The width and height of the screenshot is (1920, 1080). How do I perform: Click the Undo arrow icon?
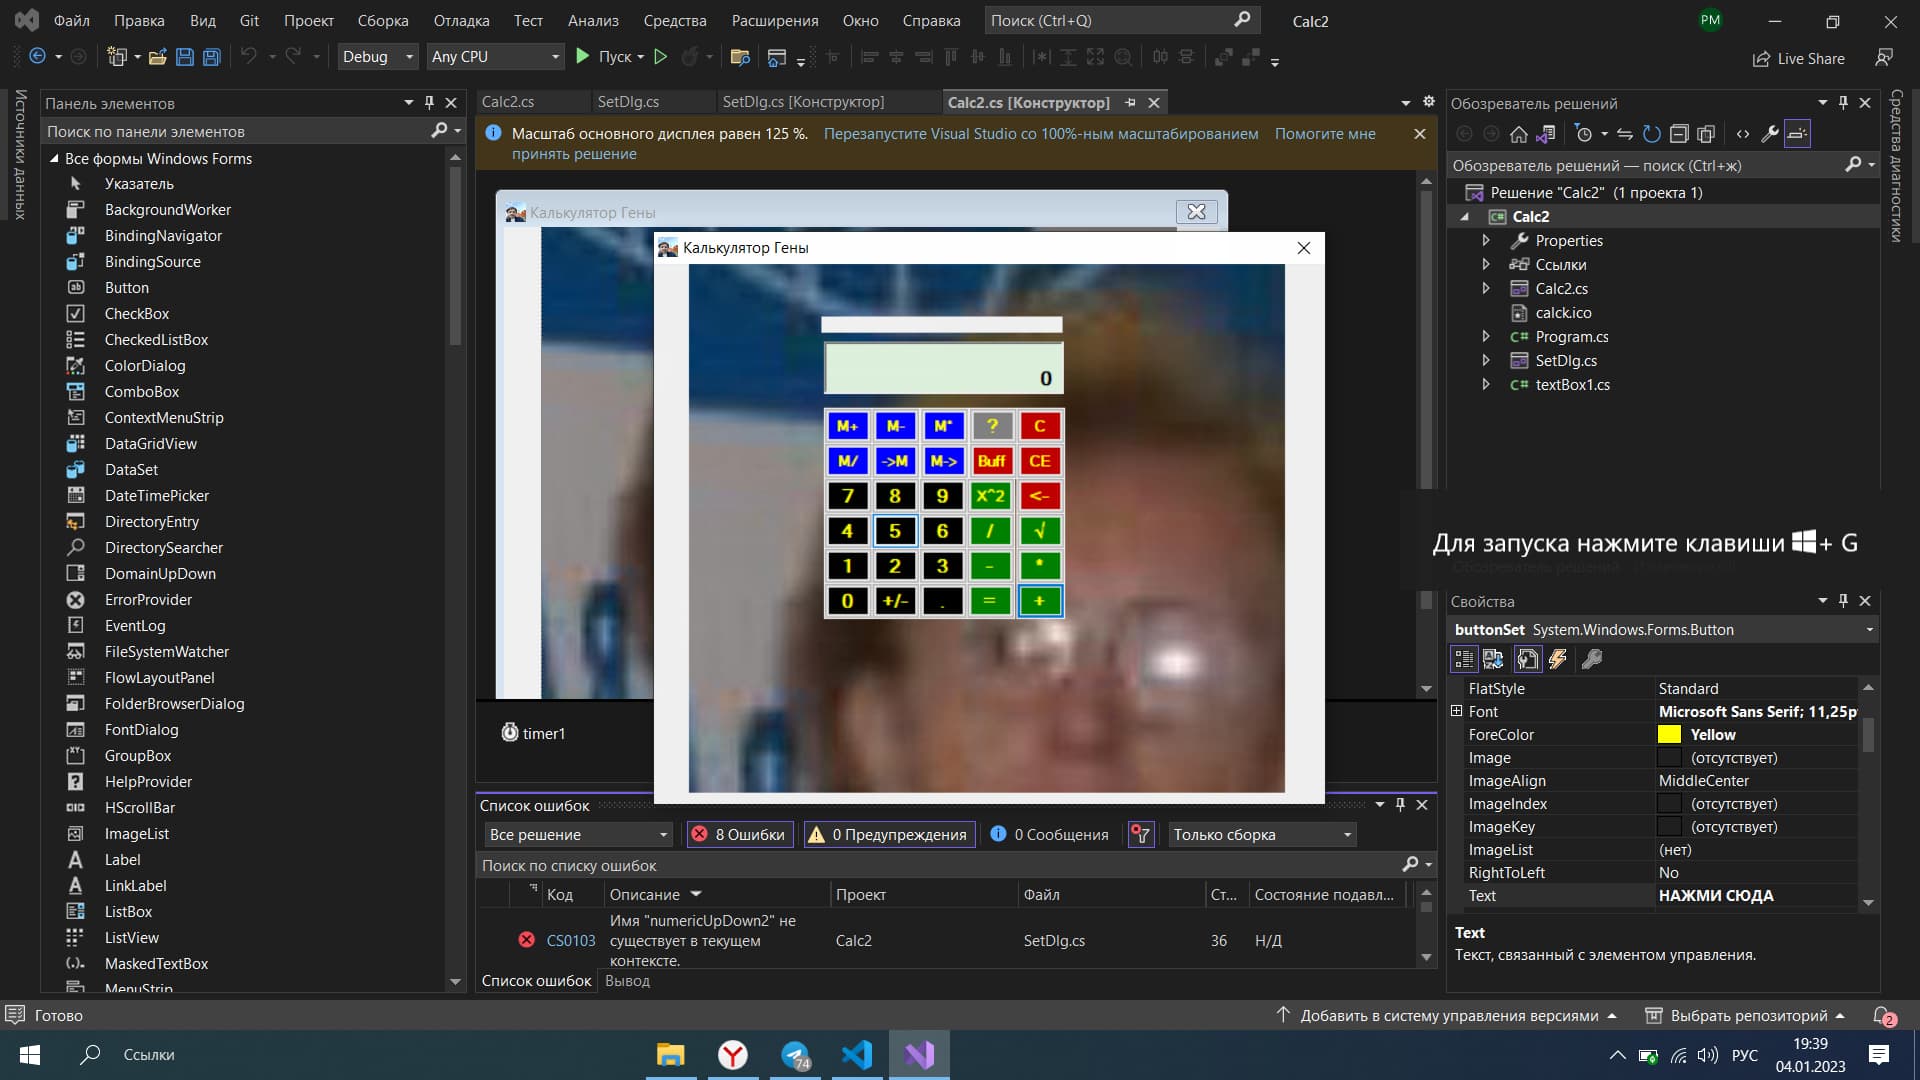click(x=249, y=57)
